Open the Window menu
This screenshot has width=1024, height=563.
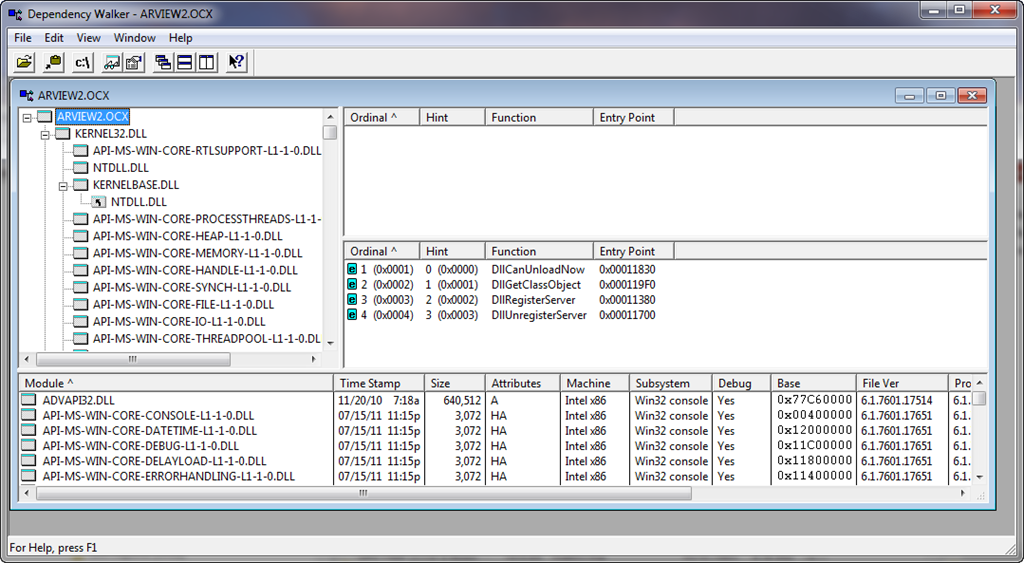point(135,38)
